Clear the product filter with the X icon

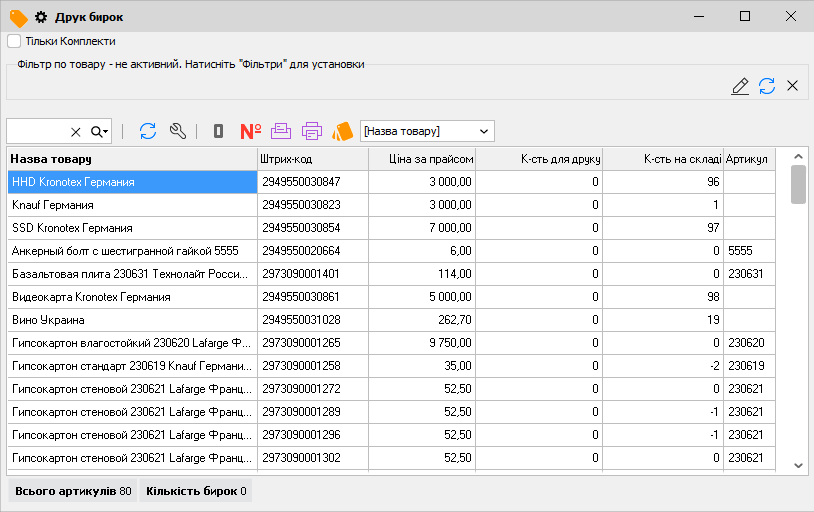793,86
